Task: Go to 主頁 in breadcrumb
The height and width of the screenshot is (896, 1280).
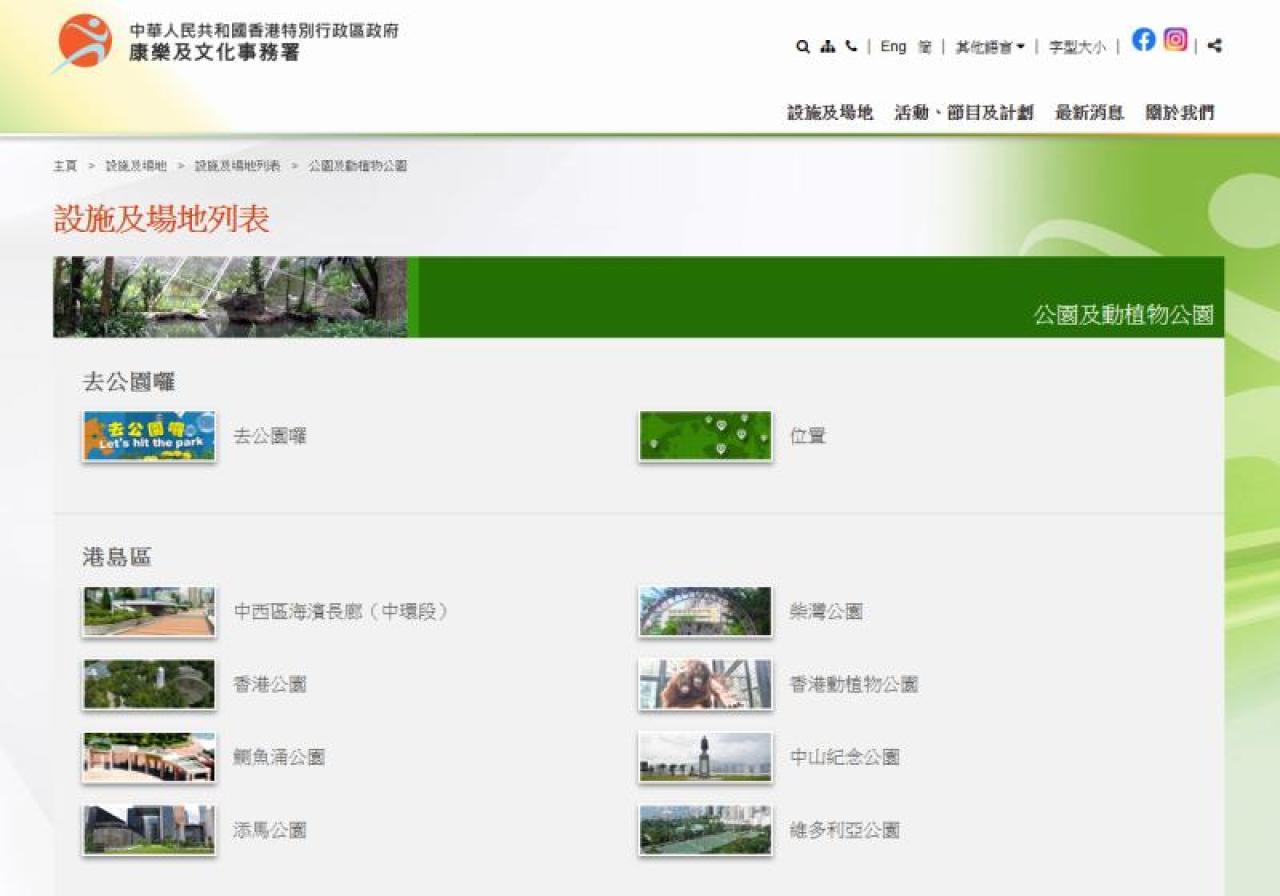Action: [65, 166]
